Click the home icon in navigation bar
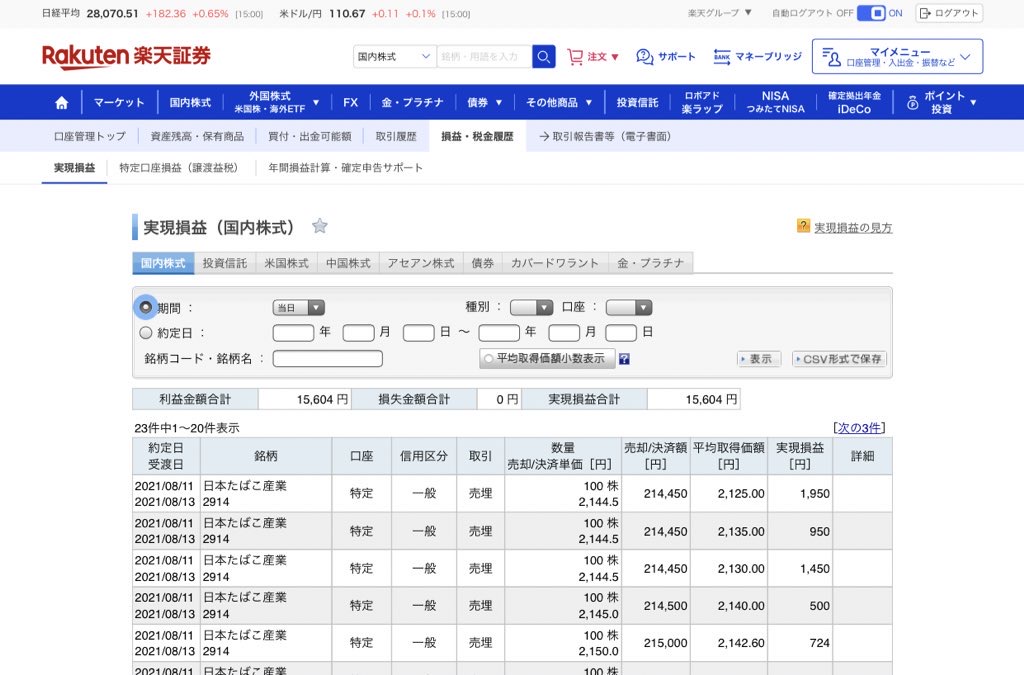1024x675 pixels. click(x=62, y=102)
